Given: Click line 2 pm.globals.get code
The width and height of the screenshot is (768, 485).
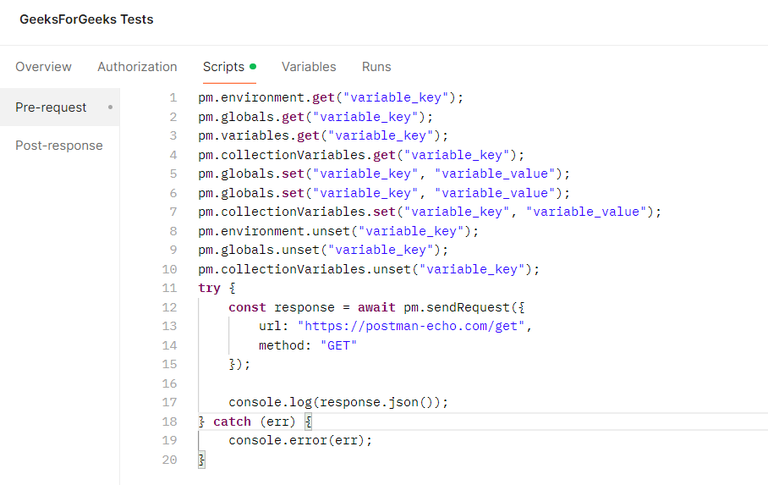Looking at the screenshot, I should 315,117.
